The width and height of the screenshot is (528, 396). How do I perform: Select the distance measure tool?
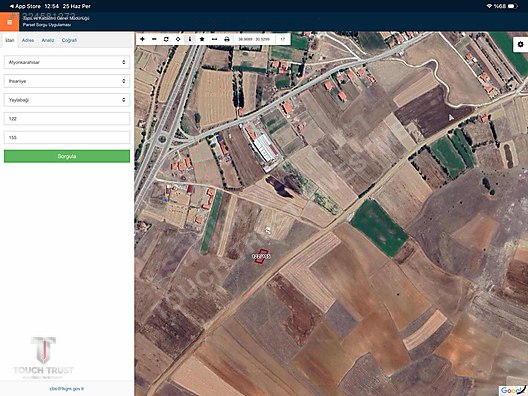[214, 39]
